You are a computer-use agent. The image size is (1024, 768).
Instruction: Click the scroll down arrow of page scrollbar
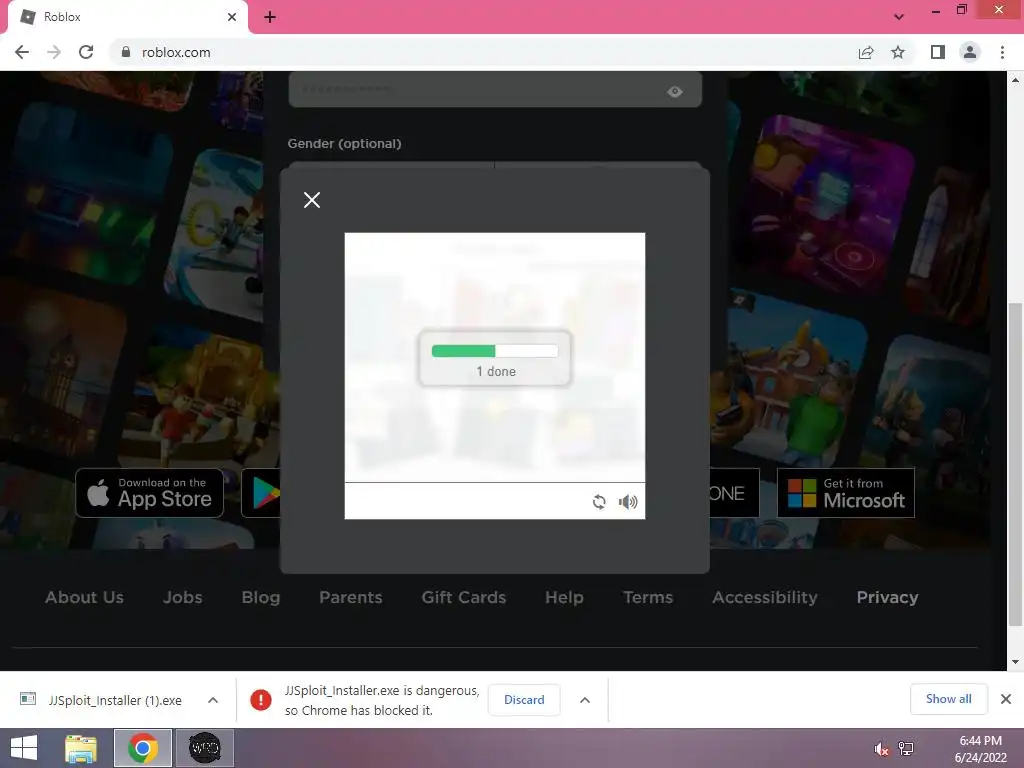[1015, 662]
